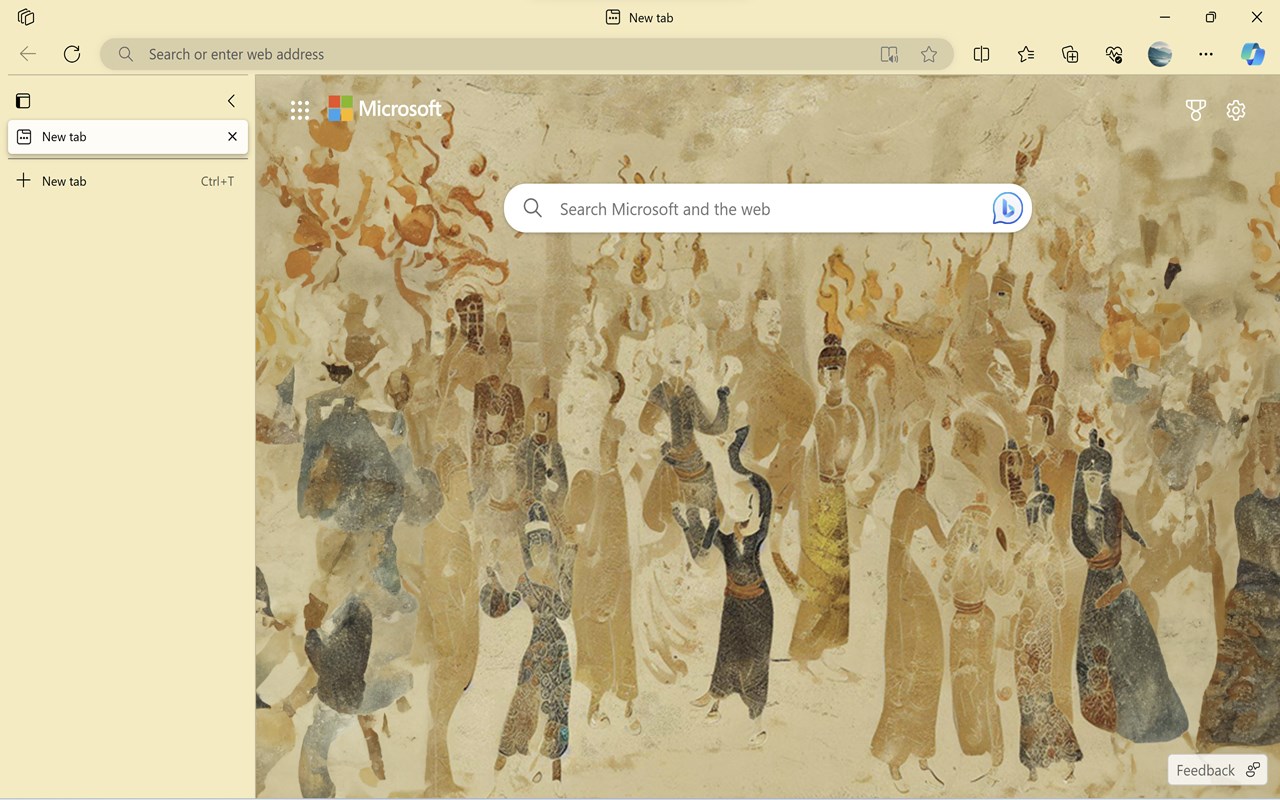Open Microsoft Rewards trophy icon
The width and height of the screenshot is (1280, 800).
tap(1195, 110)
